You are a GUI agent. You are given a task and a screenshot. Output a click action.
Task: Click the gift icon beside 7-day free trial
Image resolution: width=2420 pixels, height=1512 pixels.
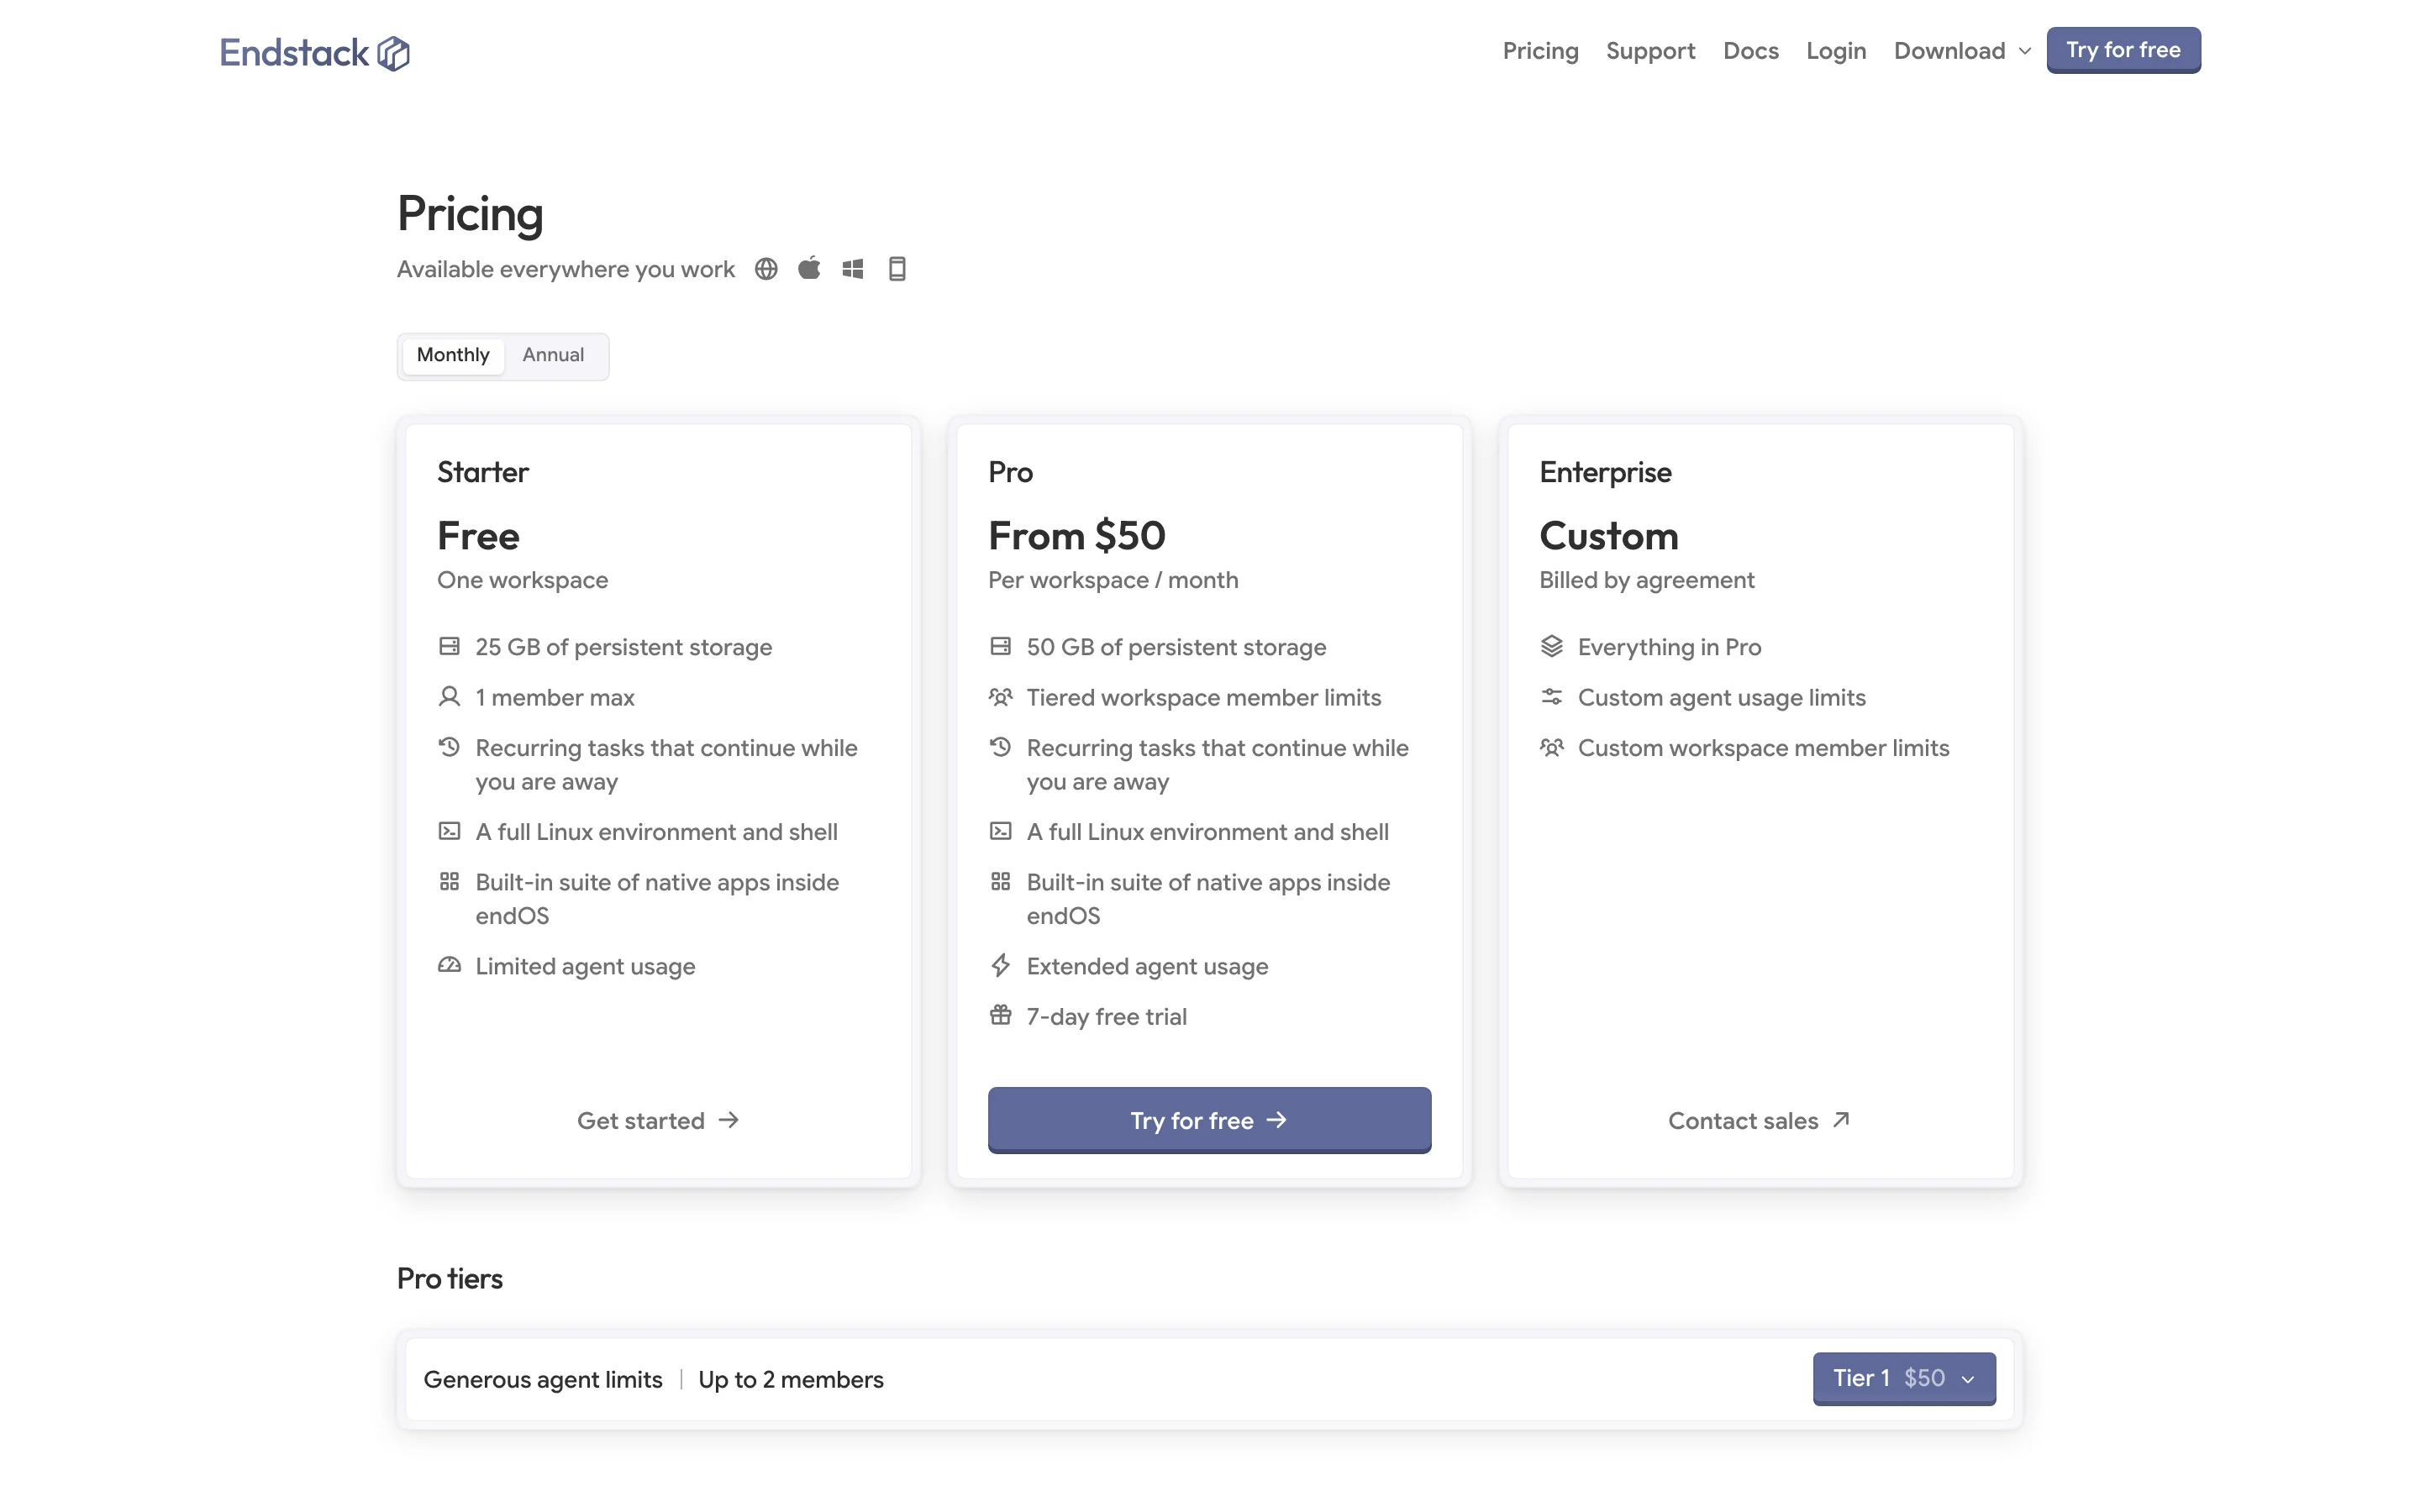coord(1000,1015)
